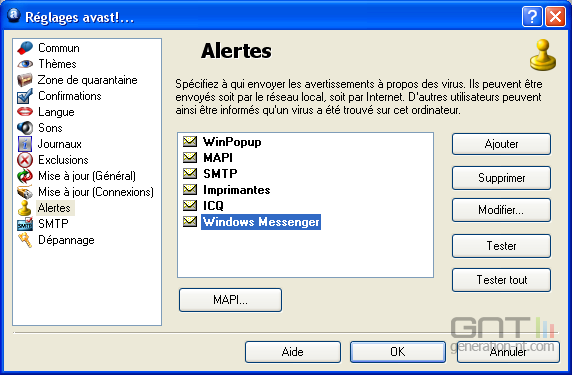This screenshot has width=572, height=375.
Task: Click the Mise à jour (Connexions) icon
Action: pyautogui.click(x=25, y=192)
